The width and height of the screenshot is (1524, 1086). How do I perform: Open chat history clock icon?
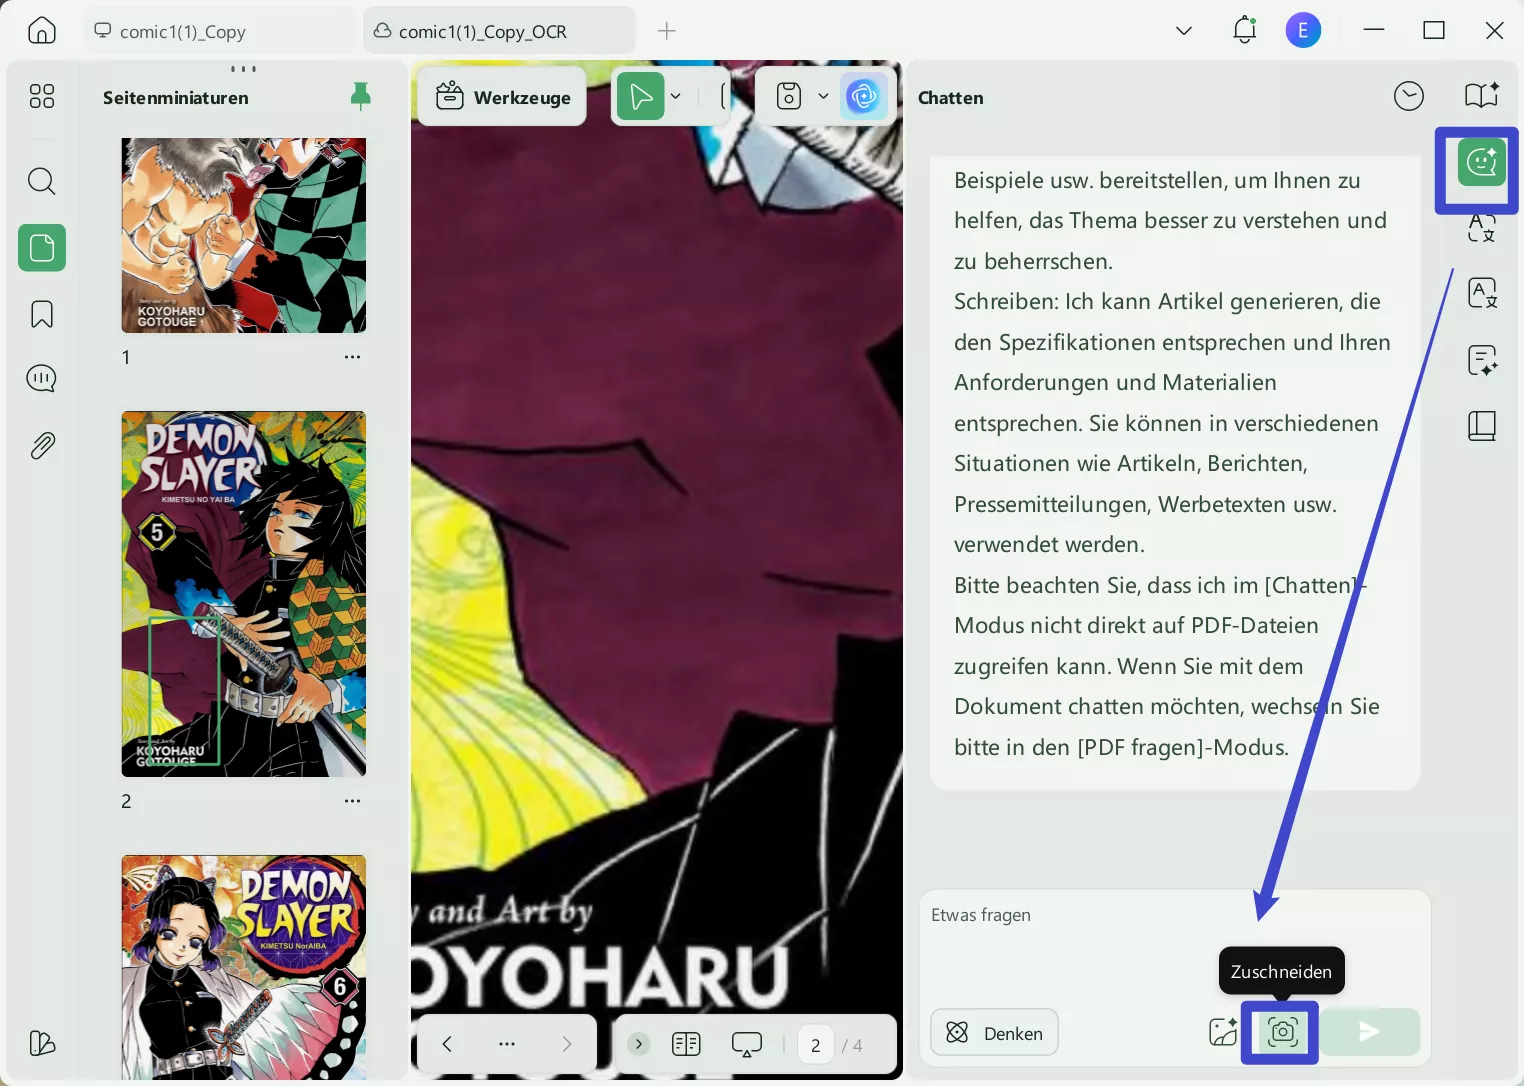(1409, 96)
